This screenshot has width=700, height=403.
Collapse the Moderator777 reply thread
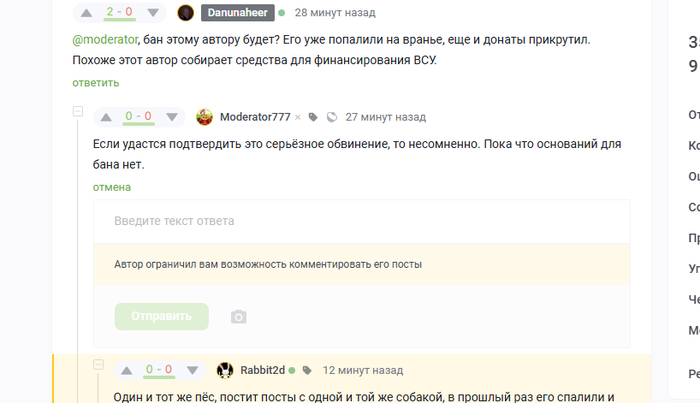click(76, 111)
